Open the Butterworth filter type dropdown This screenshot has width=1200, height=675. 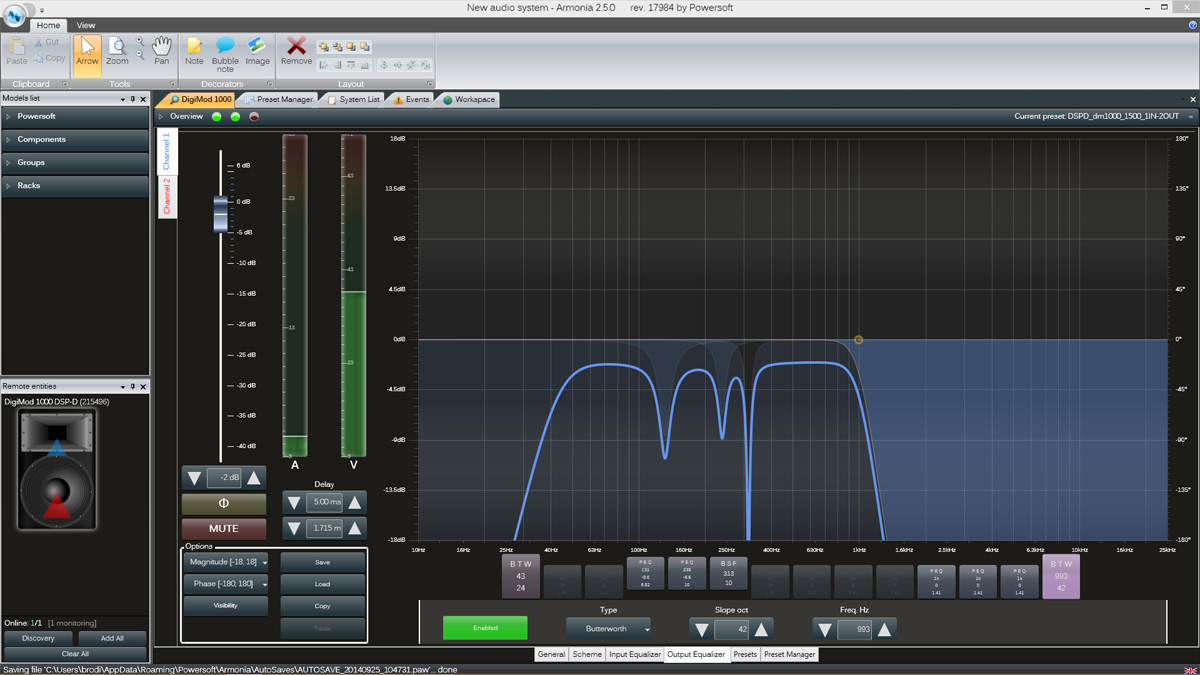pos(609,629)
